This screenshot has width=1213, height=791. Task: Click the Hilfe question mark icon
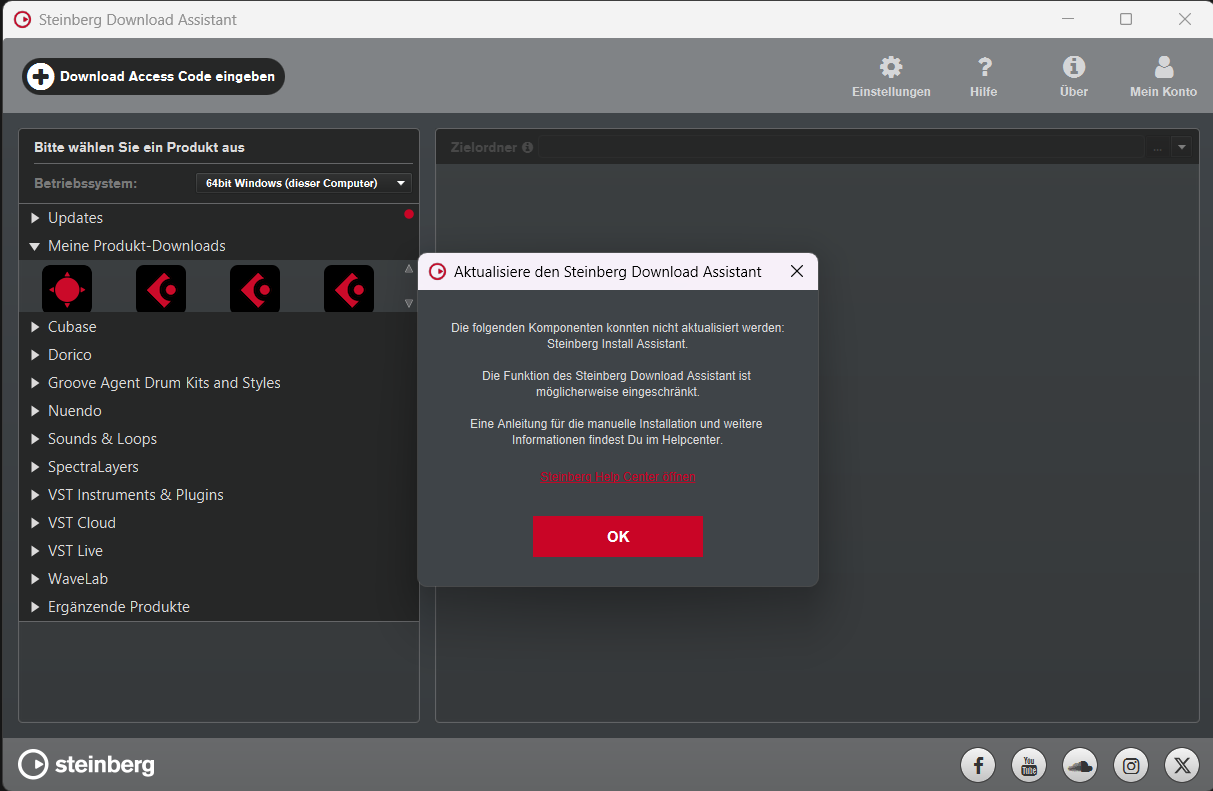[984, 68]
